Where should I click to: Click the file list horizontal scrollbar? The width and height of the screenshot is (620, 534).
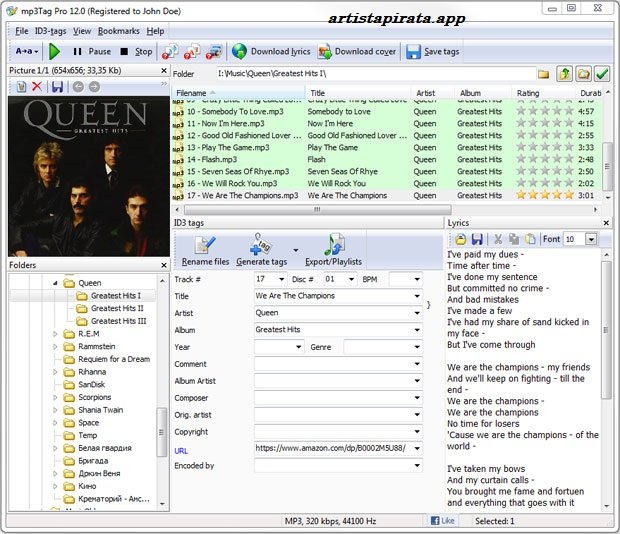click(318, 209)
